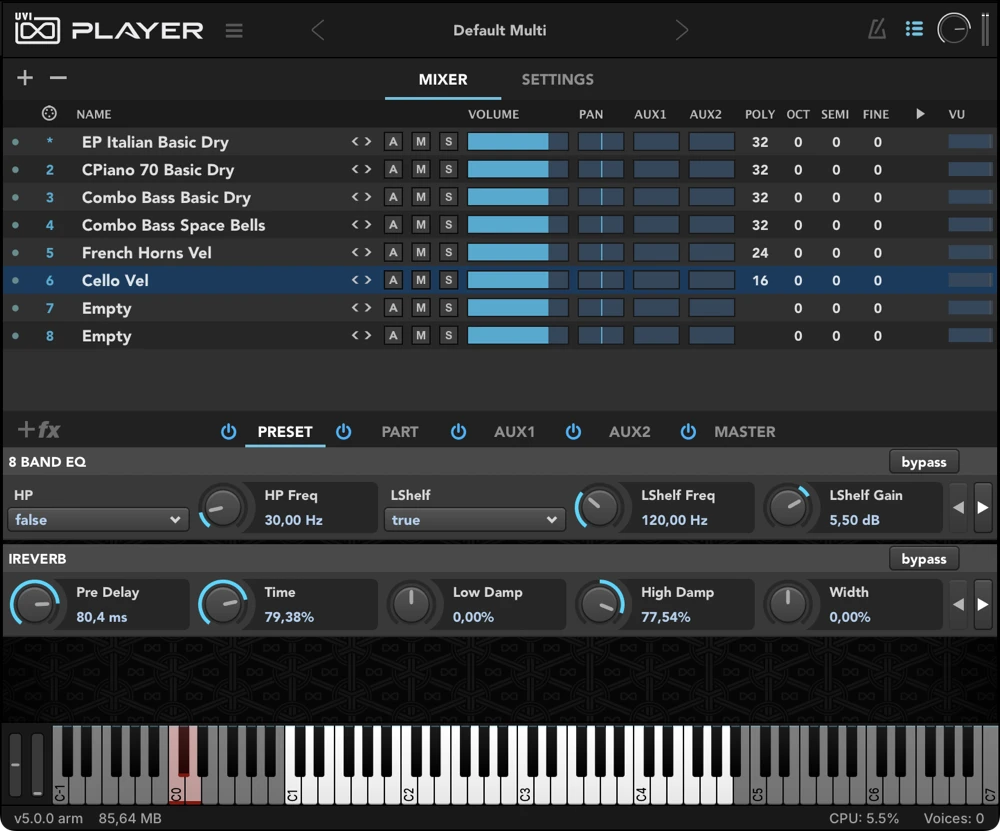Viewport: 1000px width, 831px height.
Task: Click the C3 key on keyboard
Action: [x=525, y=783]
